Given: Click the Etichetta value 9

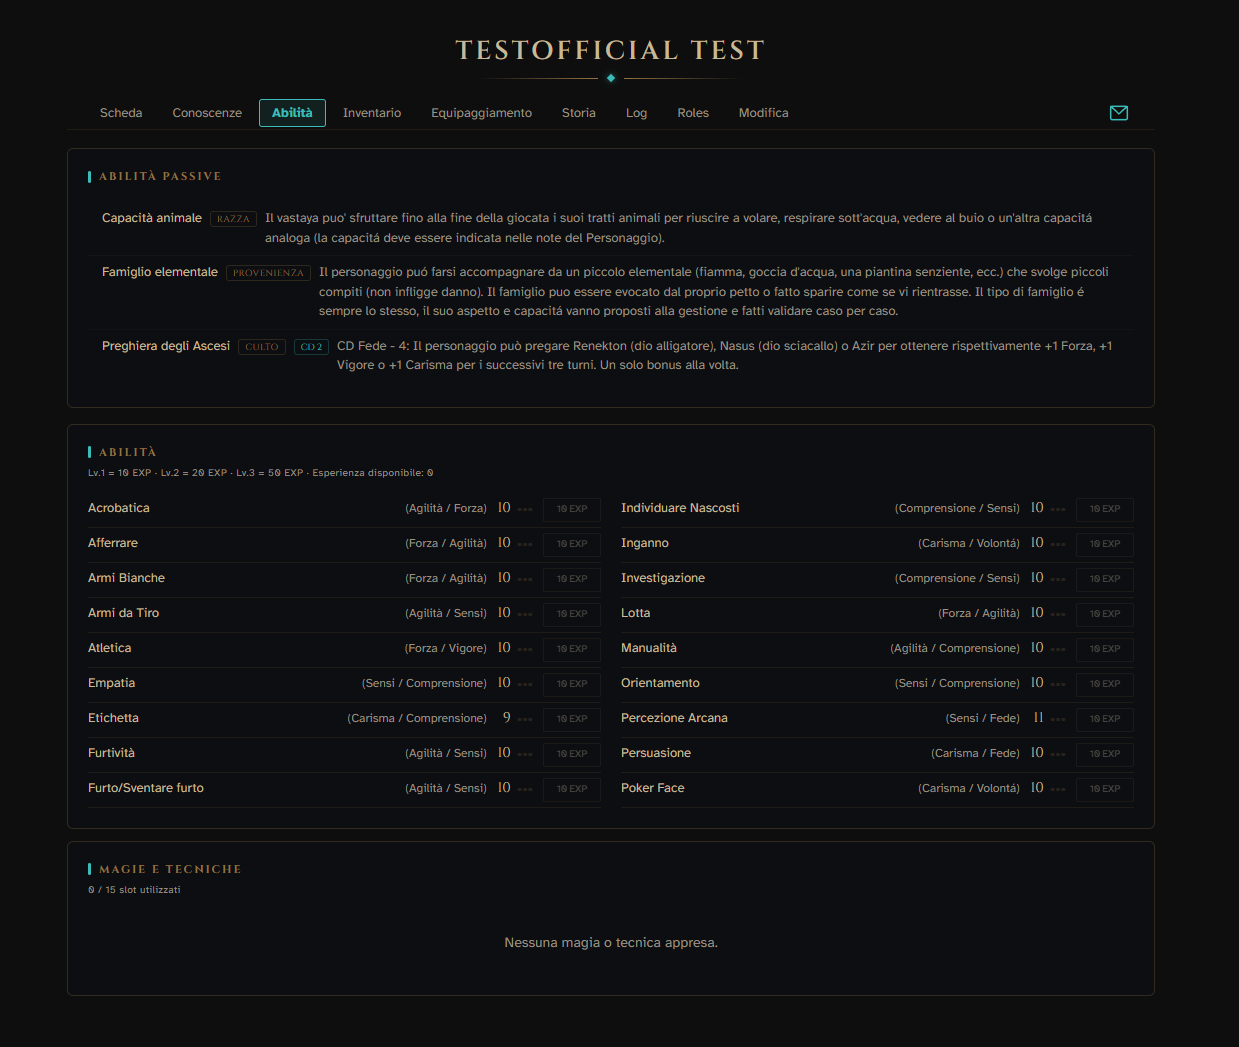Looking at the screenshot, I should 507,718.
